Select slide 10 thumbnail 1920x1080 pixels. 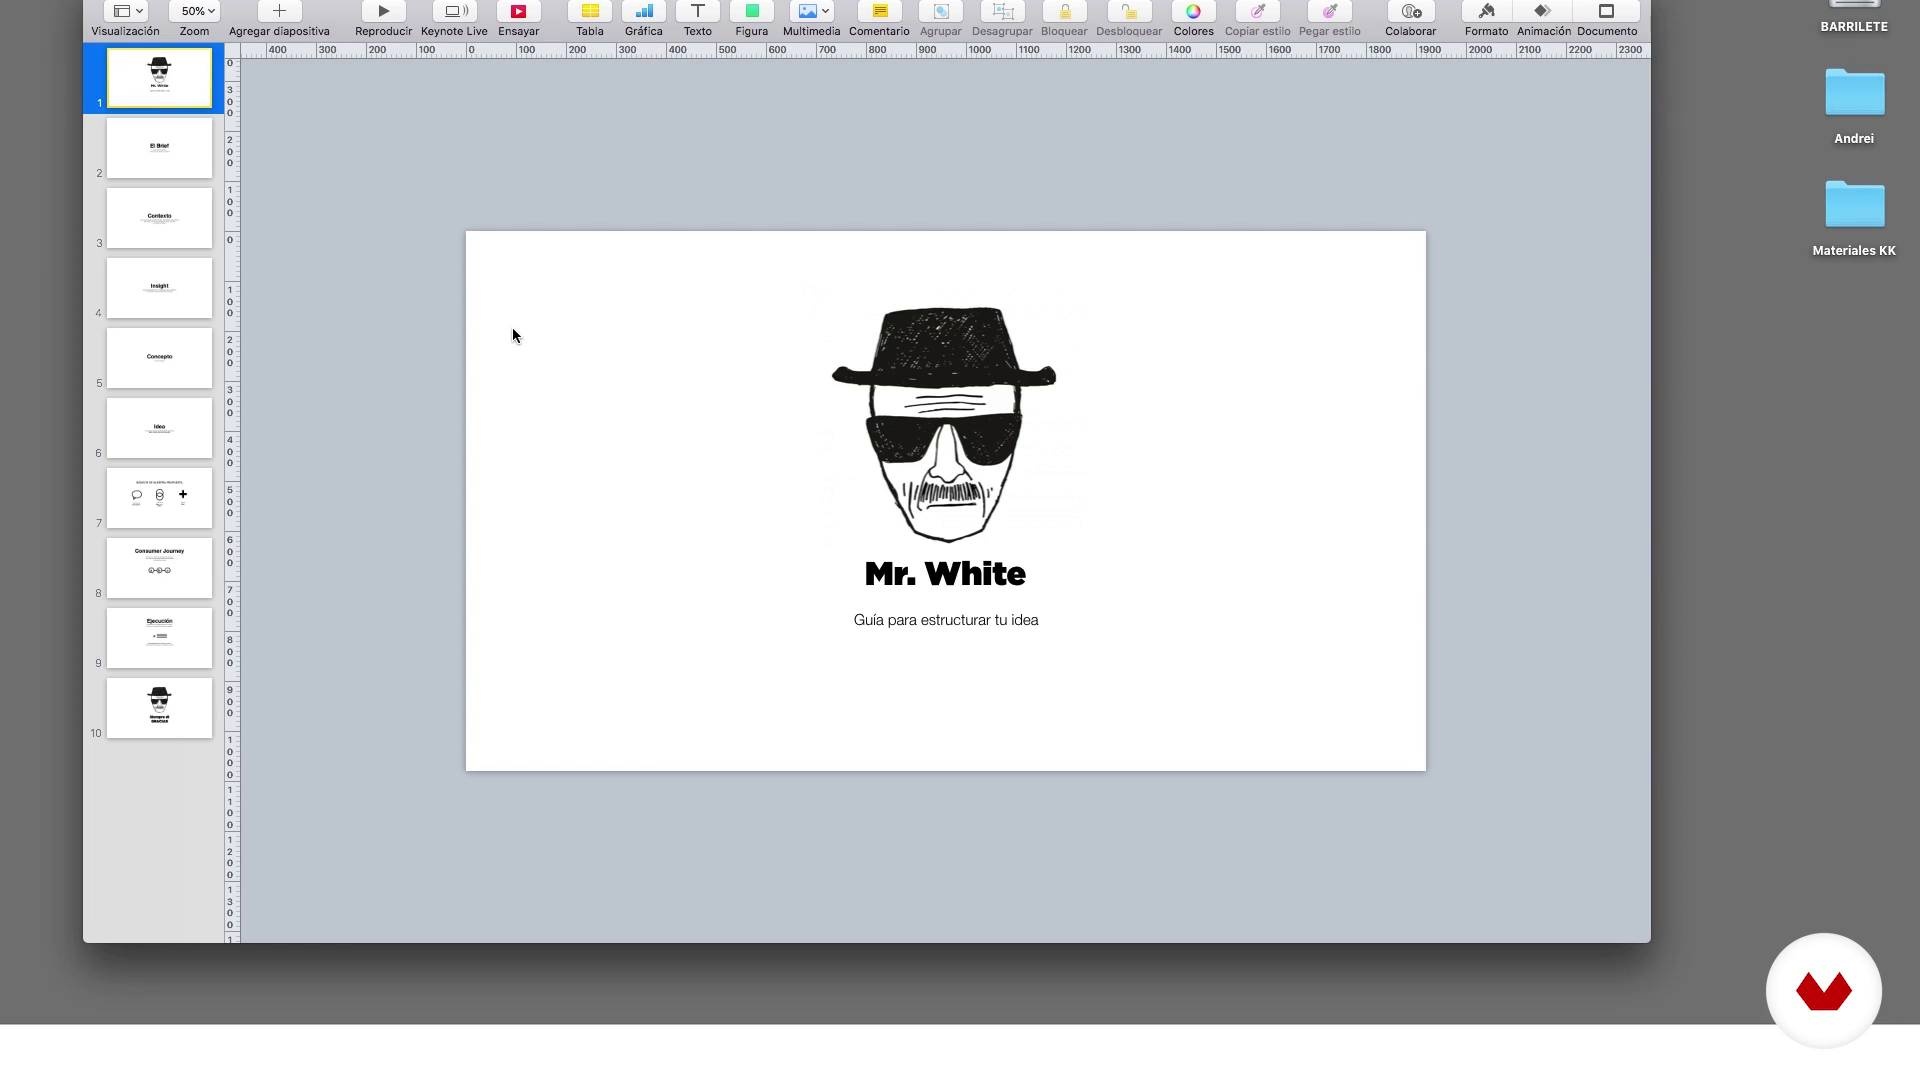(159, 708)
